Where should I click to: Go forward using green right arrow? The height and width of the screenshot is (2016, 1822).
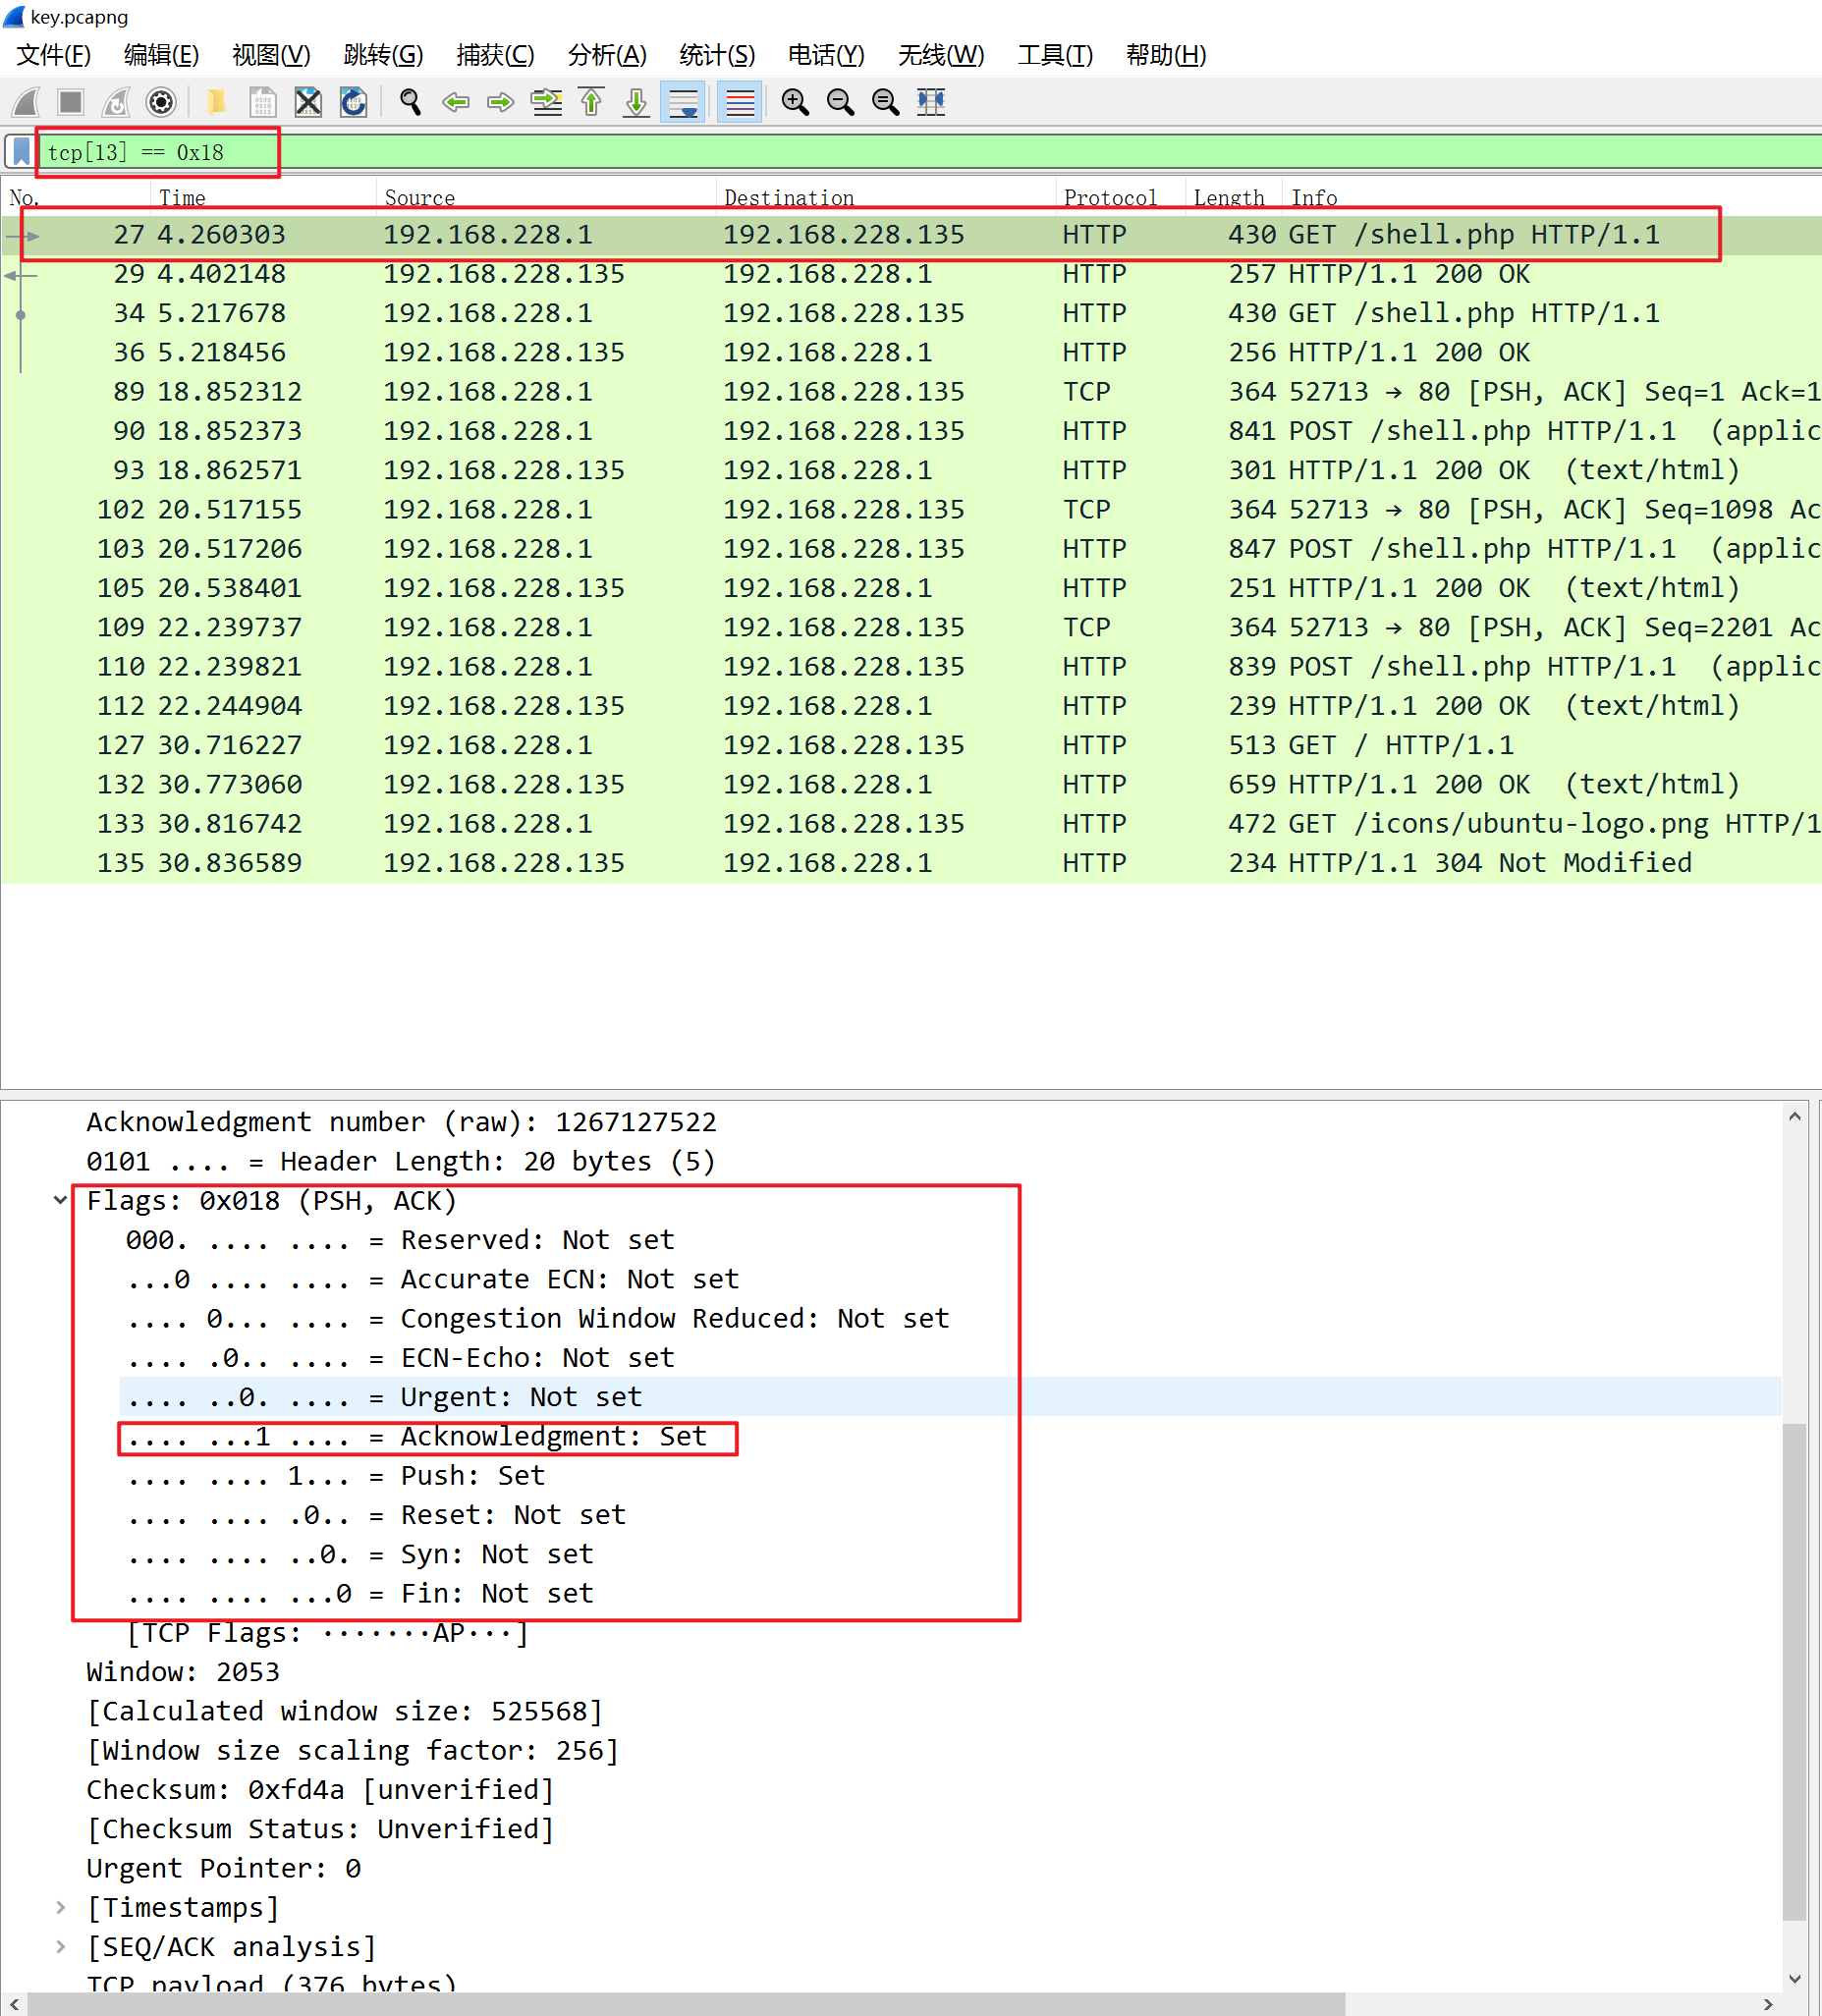501,102
